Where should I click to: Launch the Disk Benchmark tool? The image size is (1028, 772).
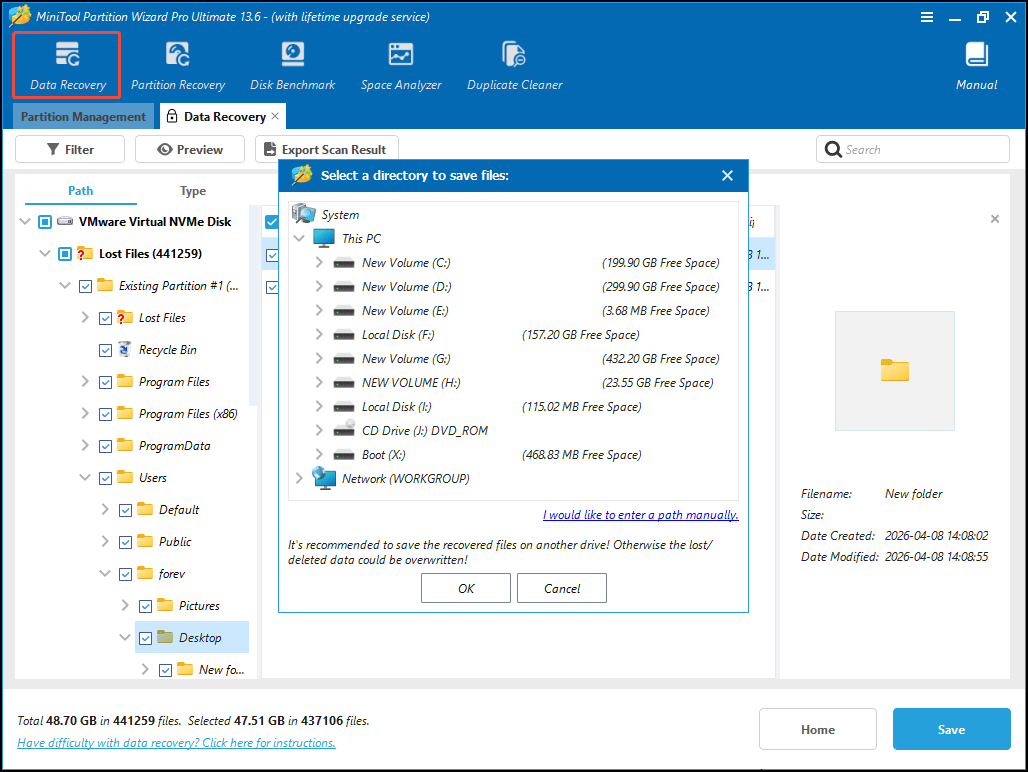292,62
